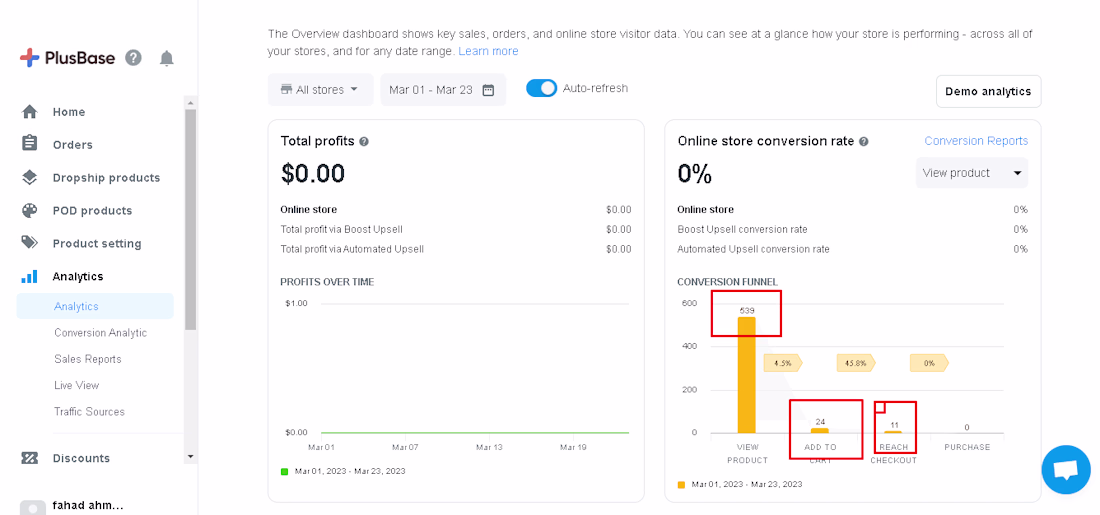Click the Dropship products layers icon
Viewport: 1100px width, 515px height.
tap(29, 178)
